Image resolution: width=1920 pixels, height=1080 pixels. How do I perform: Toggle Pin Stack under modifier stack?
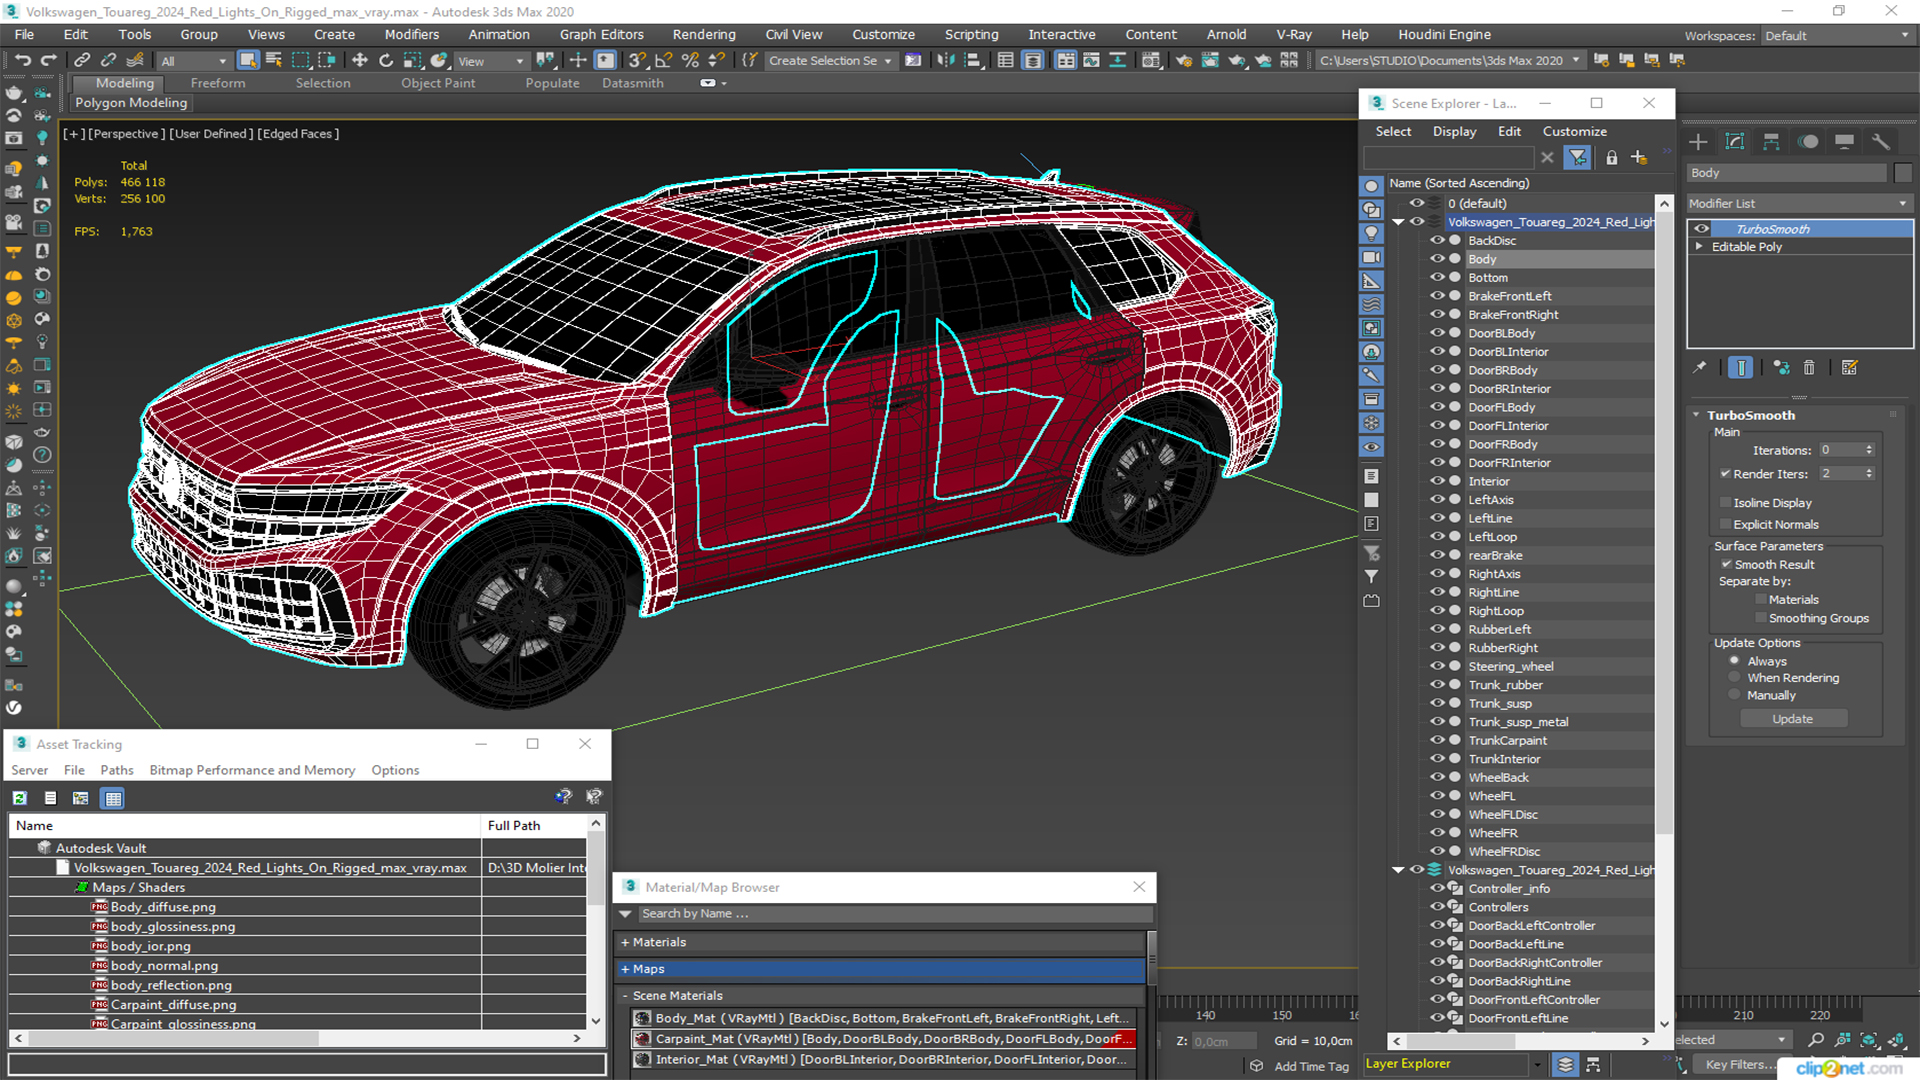point(1700,368)
